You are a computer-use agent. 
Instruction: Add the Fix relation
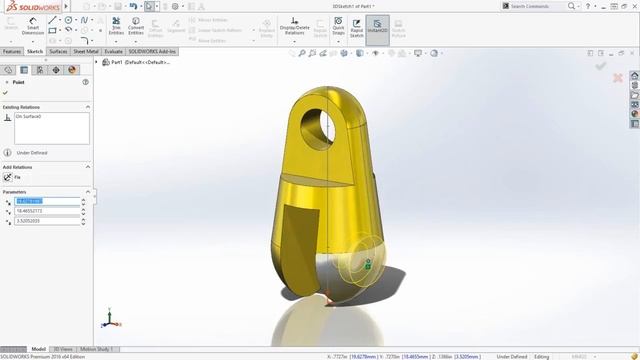(x=12, y=177)
